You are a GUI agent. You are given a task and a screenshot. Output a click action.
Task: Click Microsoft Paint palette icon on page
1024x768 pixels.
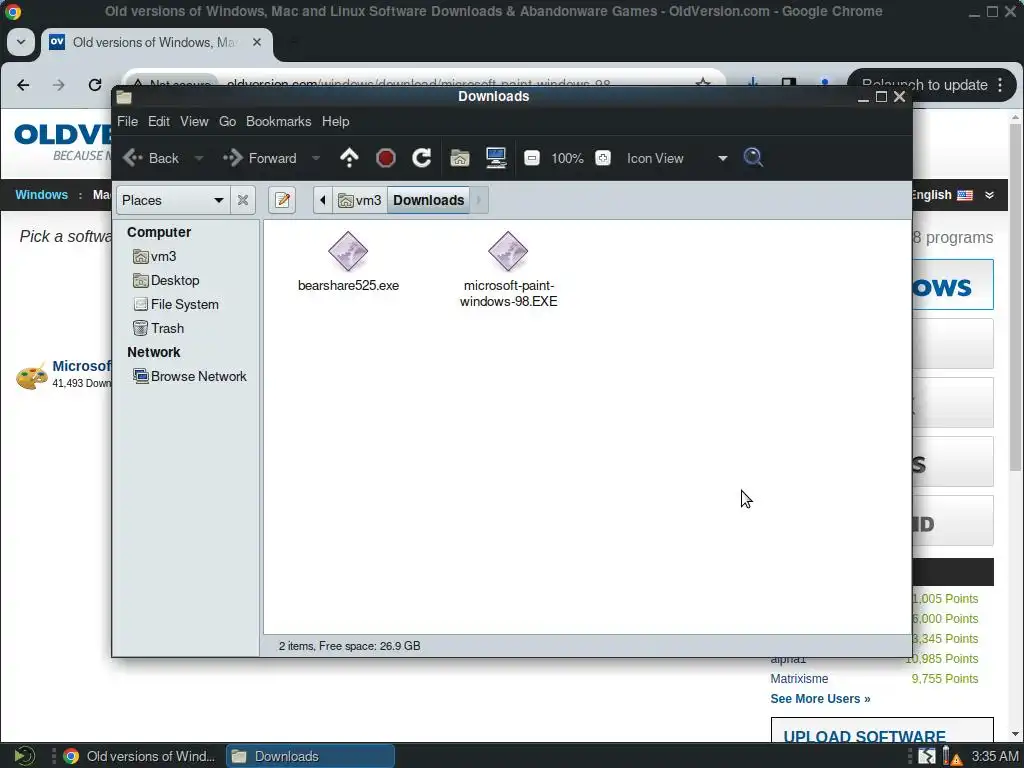(31, 377)
